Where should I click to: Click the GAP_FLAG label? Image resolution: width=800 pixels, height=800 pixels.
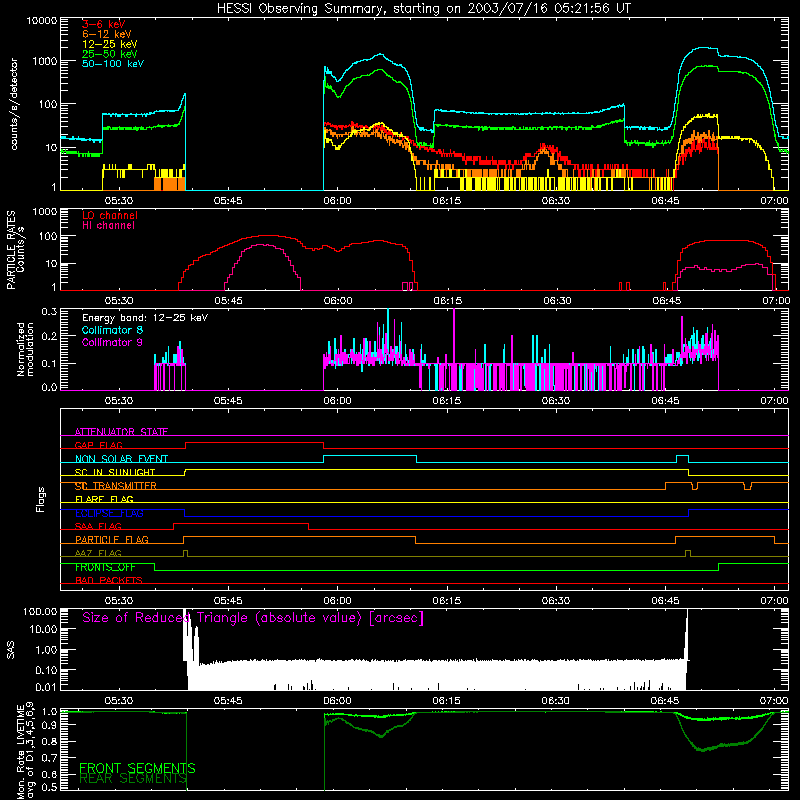tap(98, 445)
